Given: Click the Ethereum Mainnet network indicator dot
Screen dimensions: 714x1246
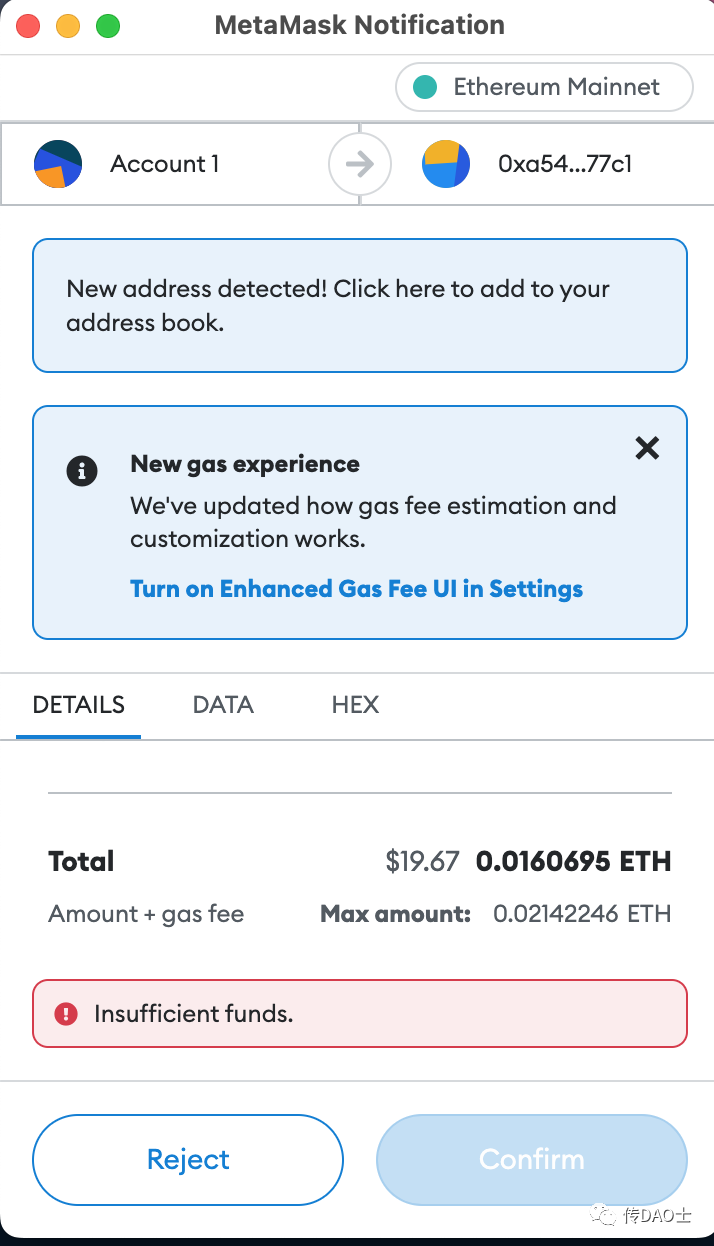Looking at the screenshot, I should (426, 87).
